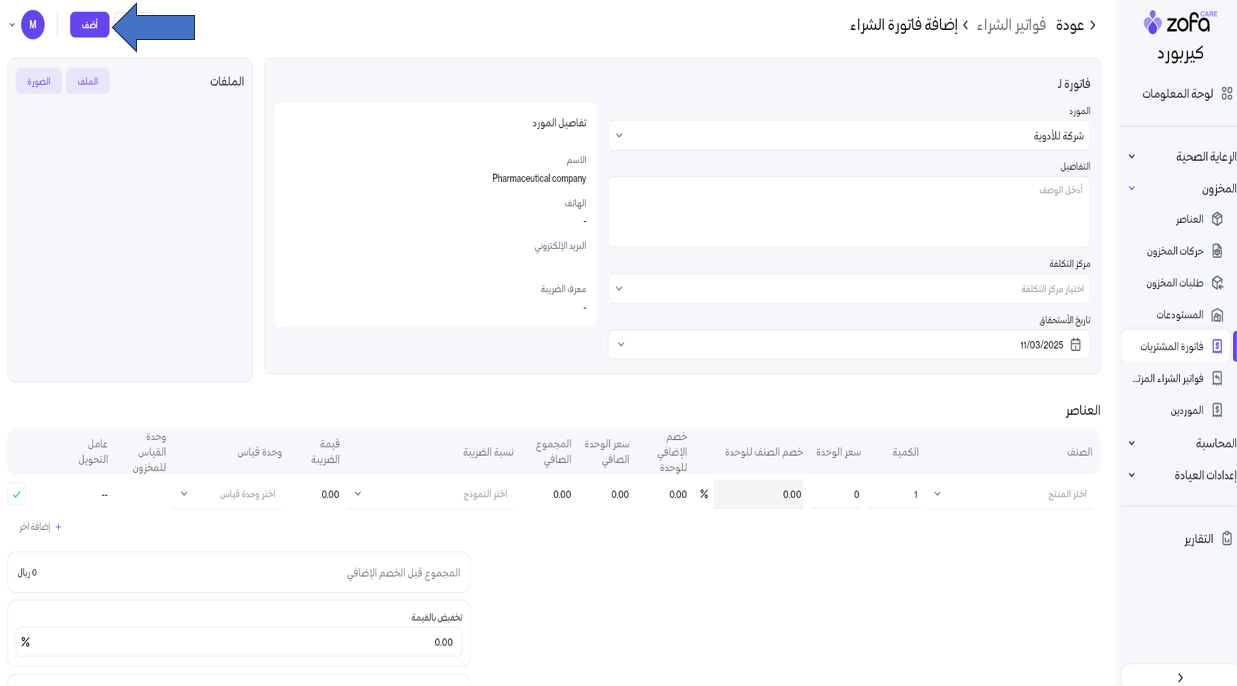This screenshot has height=686, width=1237.
Task: Click the إضافة آخر add row link
Action: 41,527
